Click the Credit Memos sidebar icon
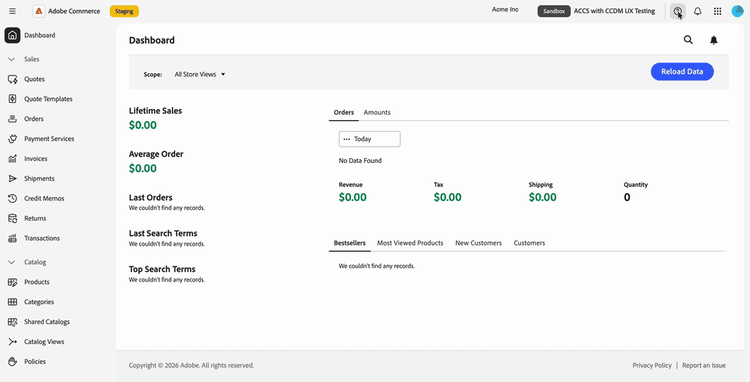750x382 pixels. [12, 198]
